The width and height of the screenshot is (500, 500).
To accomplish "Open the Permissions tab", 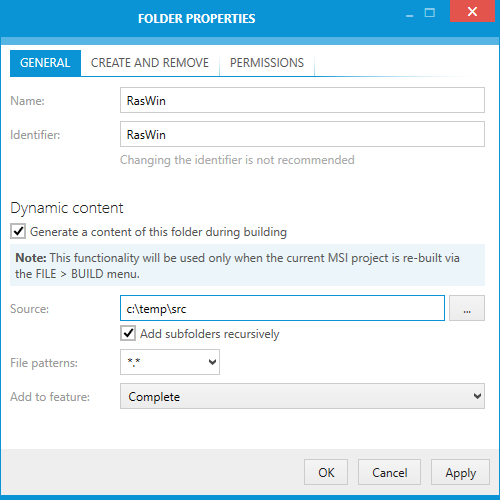I will [x=267, y=63].
